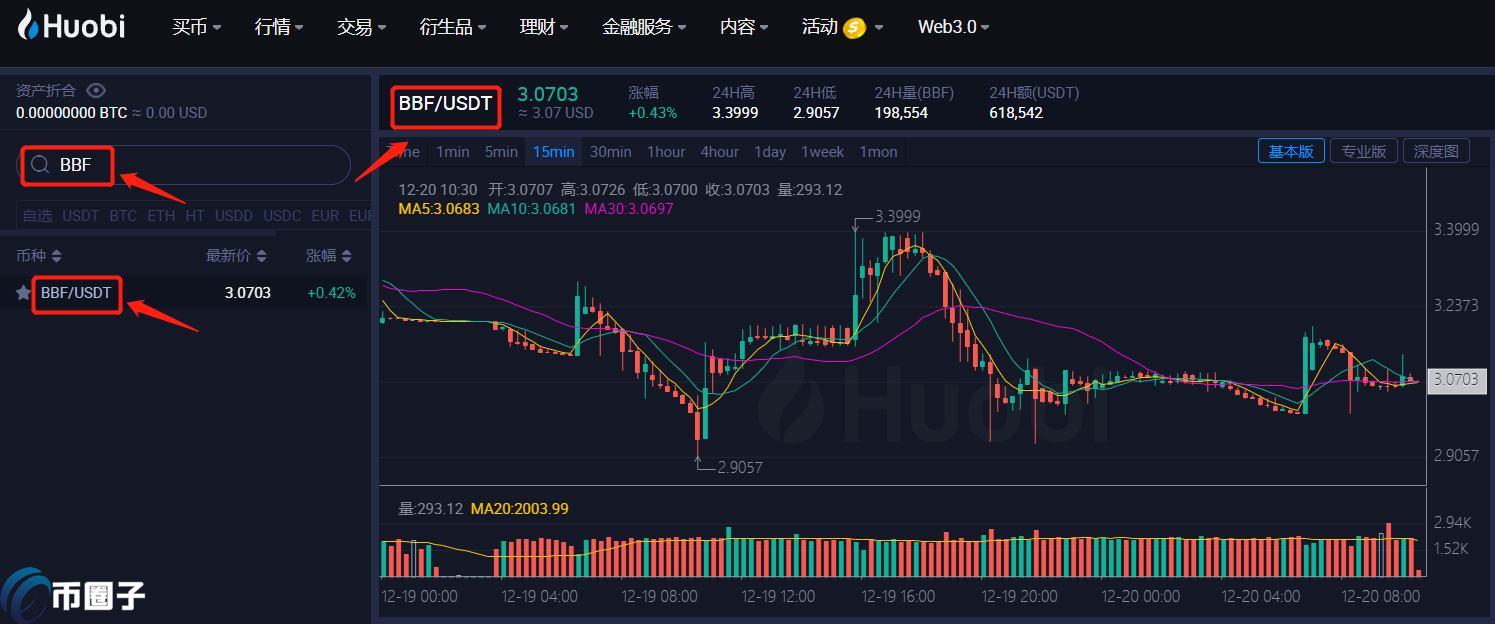Click the ≈ 3.07 USD price text
The height and width of the screenshot is (624, 1495).
click(555, 113)
